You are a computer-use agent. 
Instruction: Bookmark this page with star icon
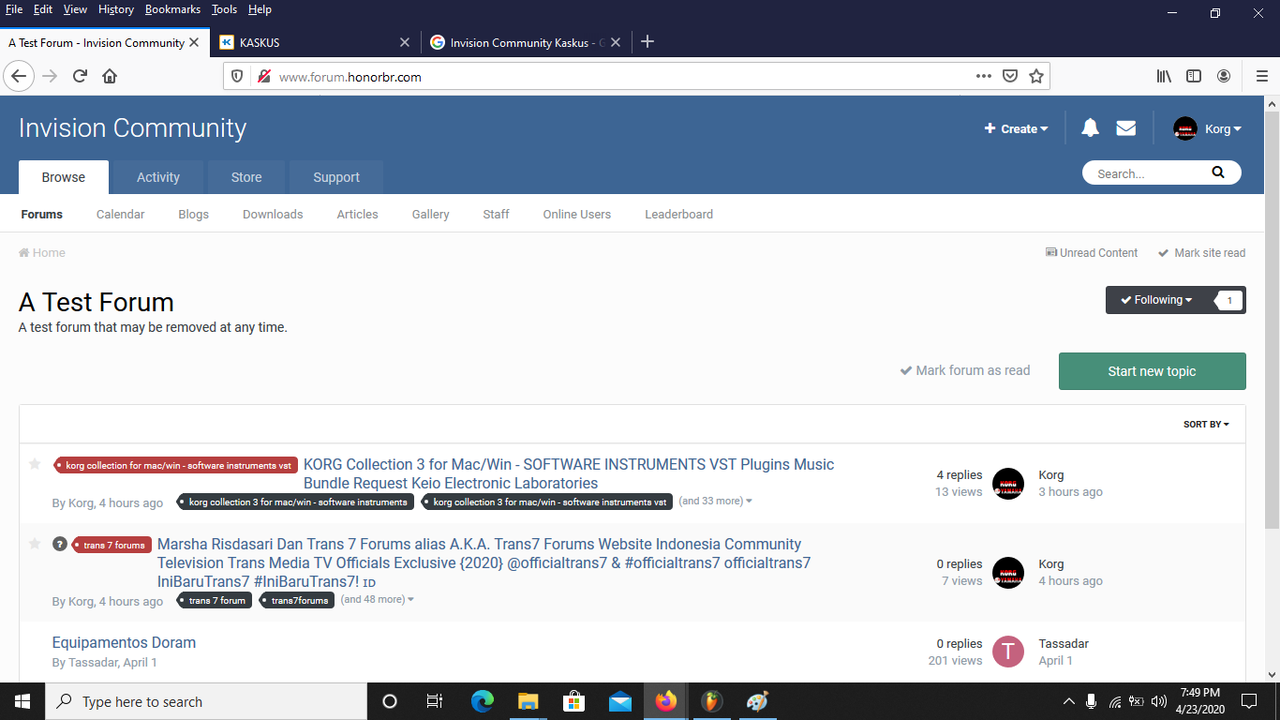[x=1036, y=76]
